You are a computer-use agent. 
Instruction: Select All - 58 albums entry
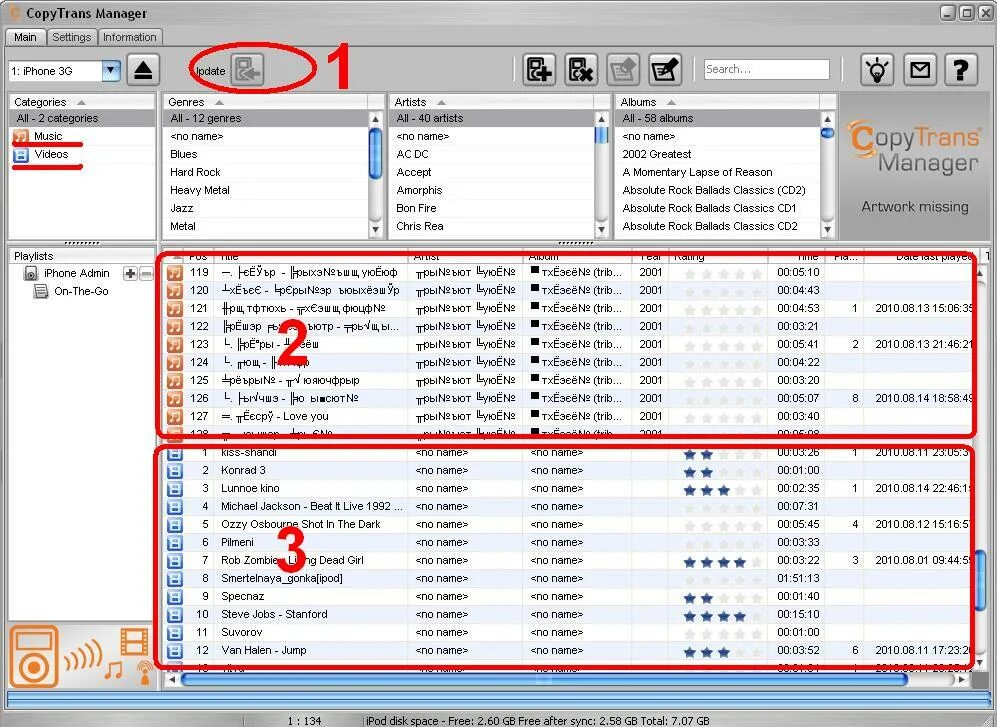(x=718, y=118)
